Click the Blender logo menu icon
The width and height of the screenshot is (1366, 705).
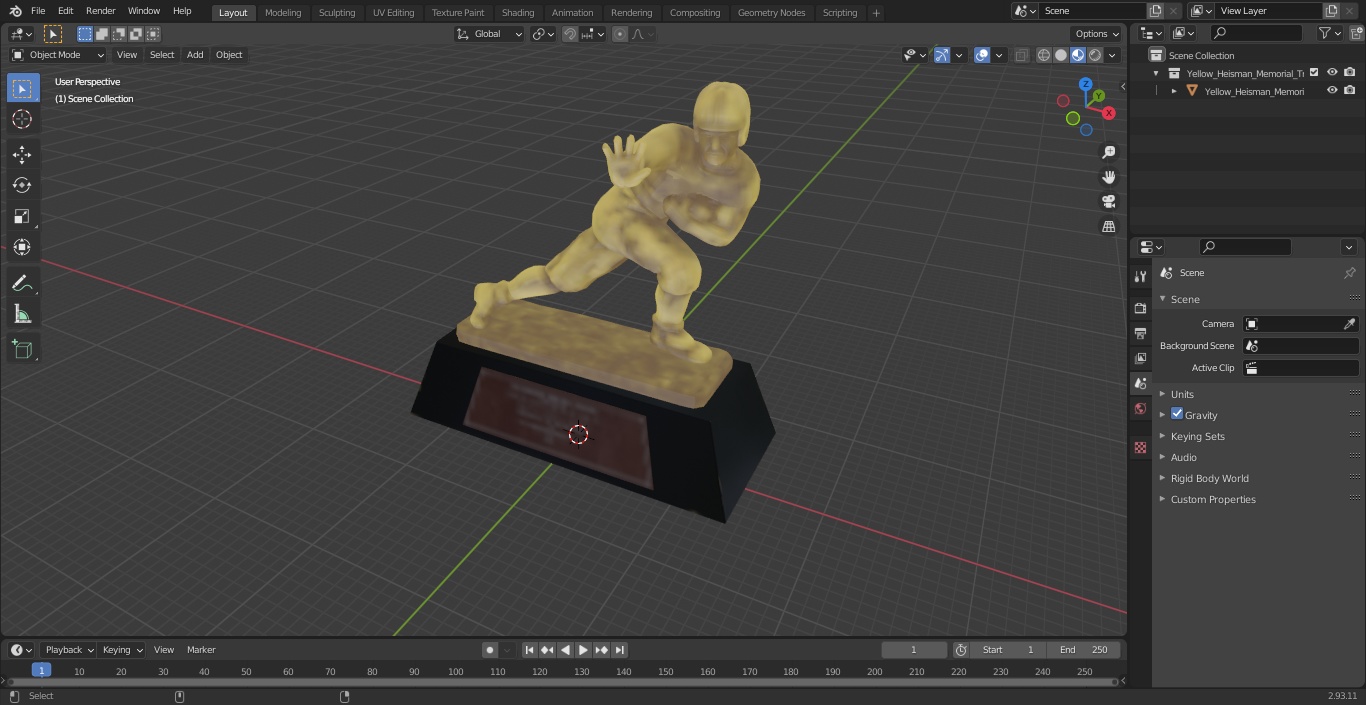[14, 11]
